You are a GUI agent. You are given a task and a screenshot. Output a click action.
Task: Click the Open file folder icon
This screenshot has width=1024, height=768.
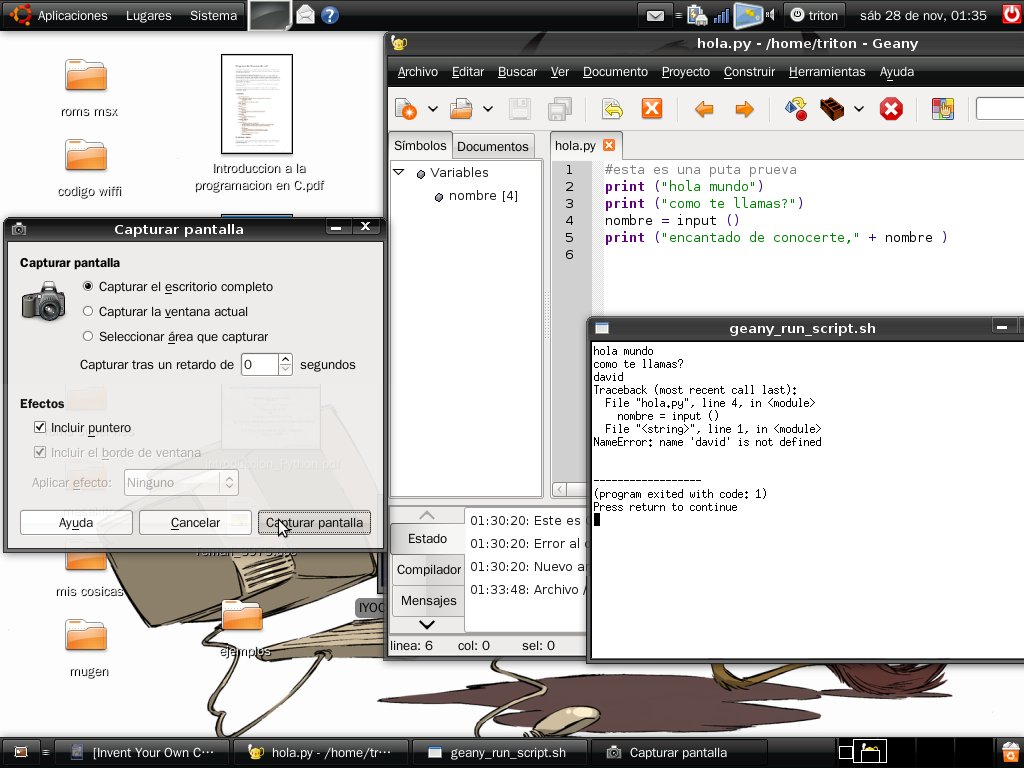461,109
